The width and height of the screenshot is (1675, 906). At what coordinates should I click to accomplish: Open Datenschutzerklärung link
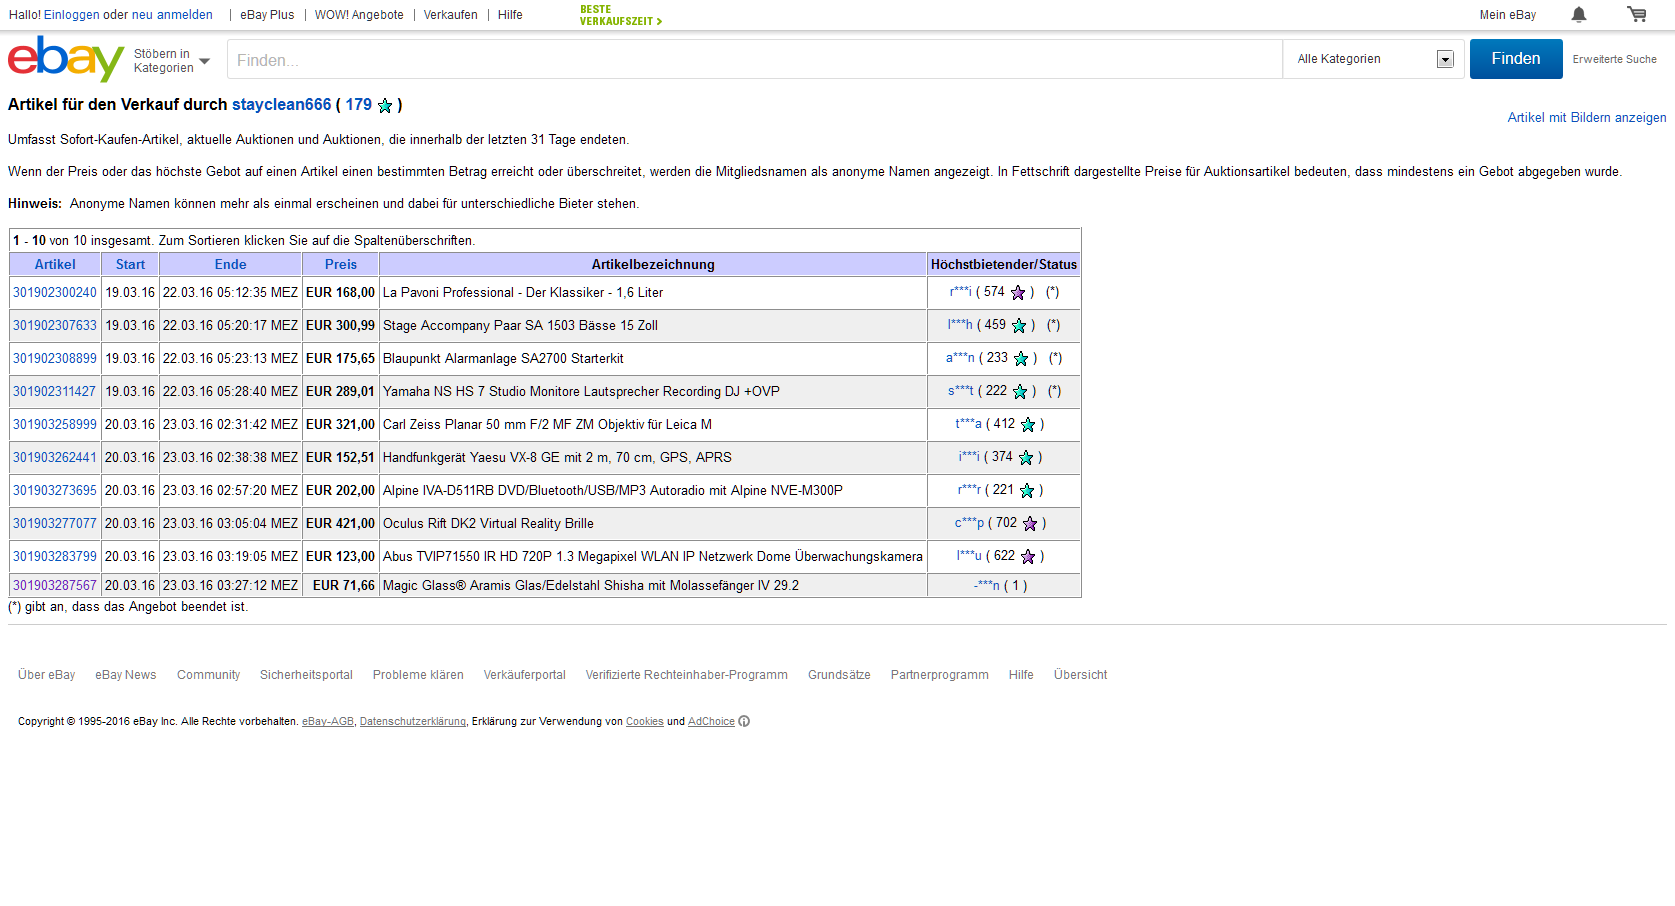413,722
